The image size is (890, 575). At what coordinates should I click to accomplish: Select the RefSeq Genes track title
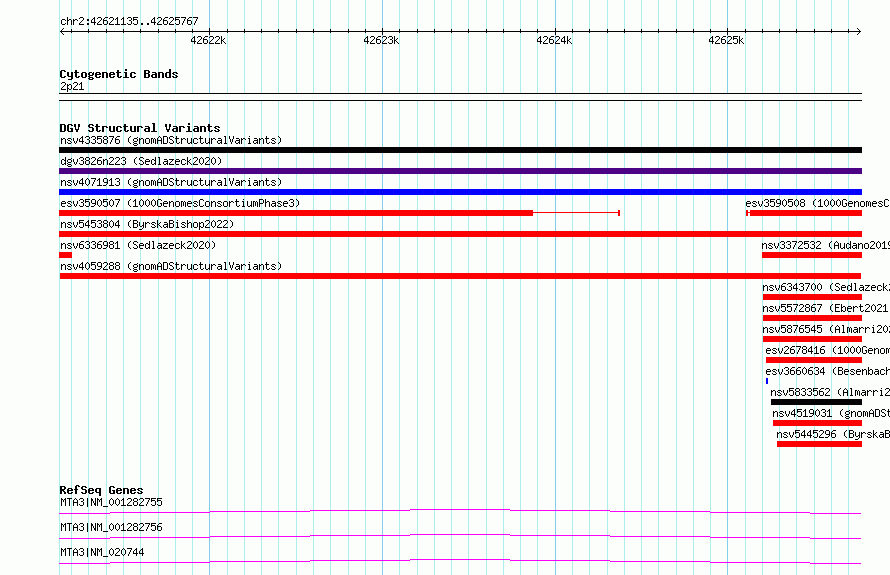pos(102,490)
